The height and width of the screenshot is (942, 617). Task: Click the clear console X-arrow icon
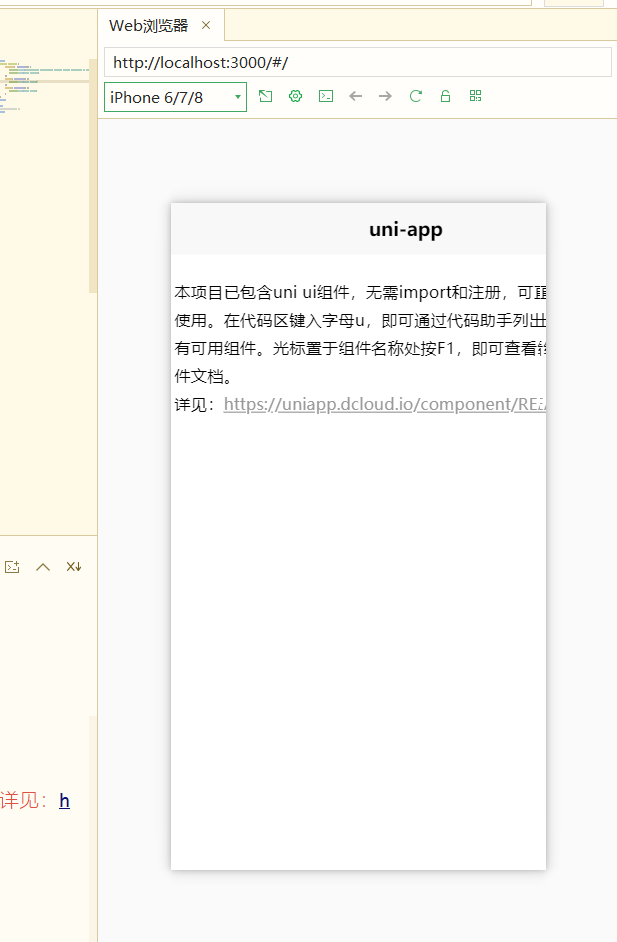[74, 567]
